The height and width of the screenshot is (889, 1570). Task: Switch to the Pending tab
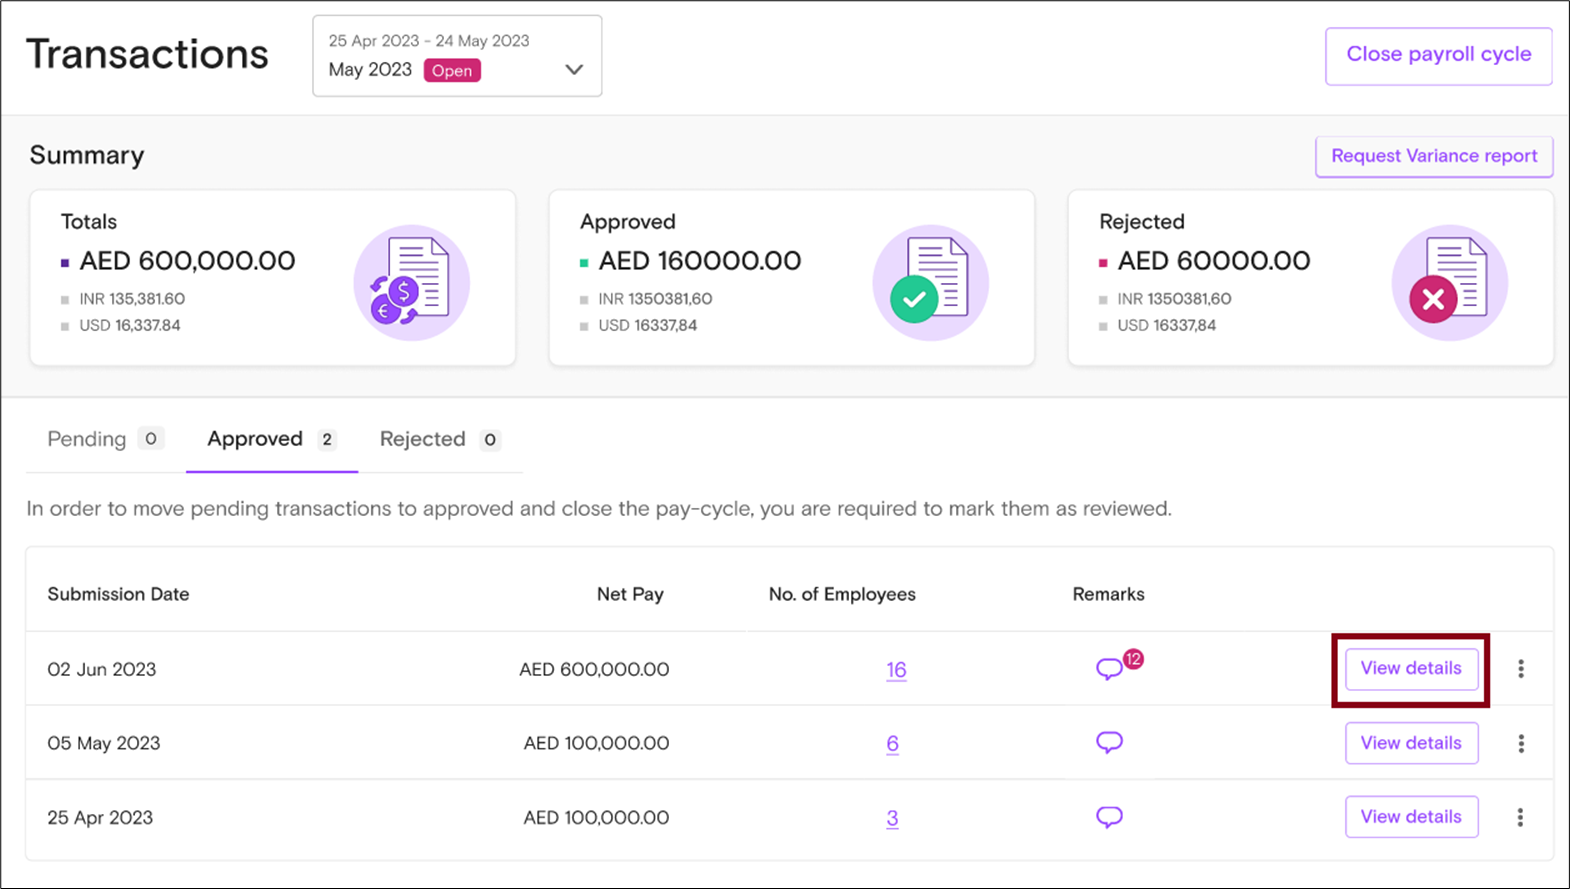click(x=105, y=439)
